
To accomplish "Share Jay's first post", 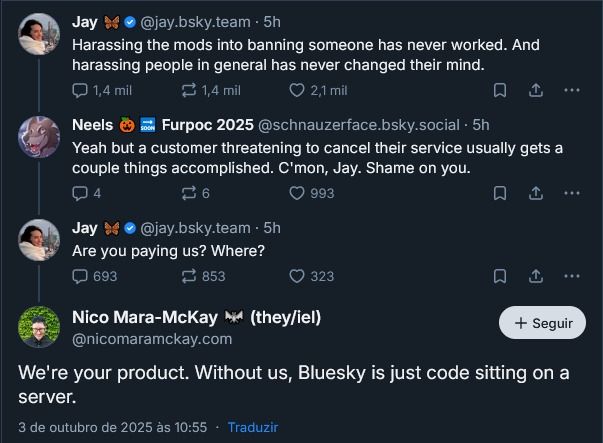I will [536, 90].
